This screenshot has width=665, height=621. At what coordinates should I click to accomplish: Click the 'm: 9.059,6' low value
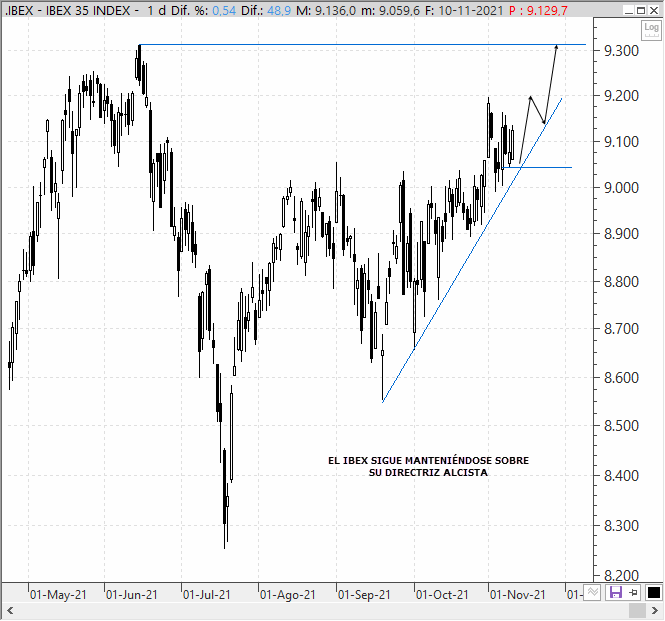391,10
